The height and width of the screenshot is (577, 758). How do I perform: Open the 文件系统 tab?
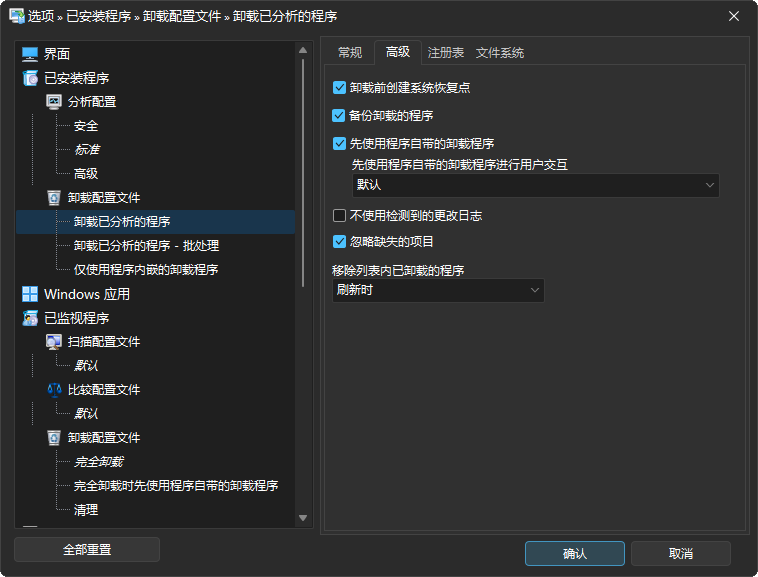coord(500,53)
